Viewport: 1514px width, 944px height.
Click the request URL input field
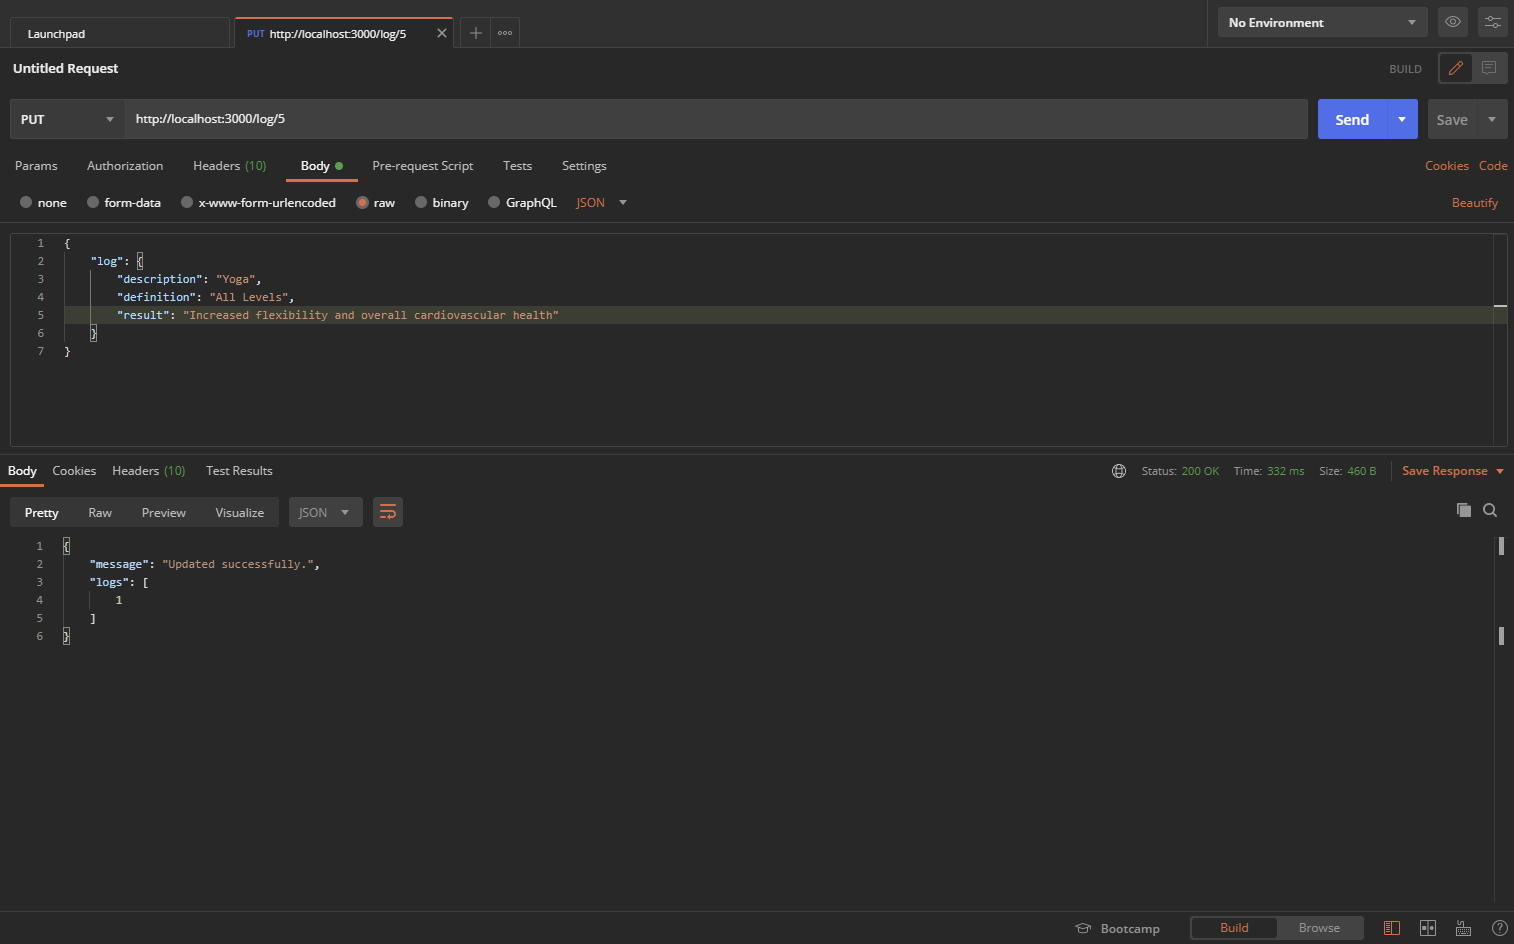coord(716,119)
